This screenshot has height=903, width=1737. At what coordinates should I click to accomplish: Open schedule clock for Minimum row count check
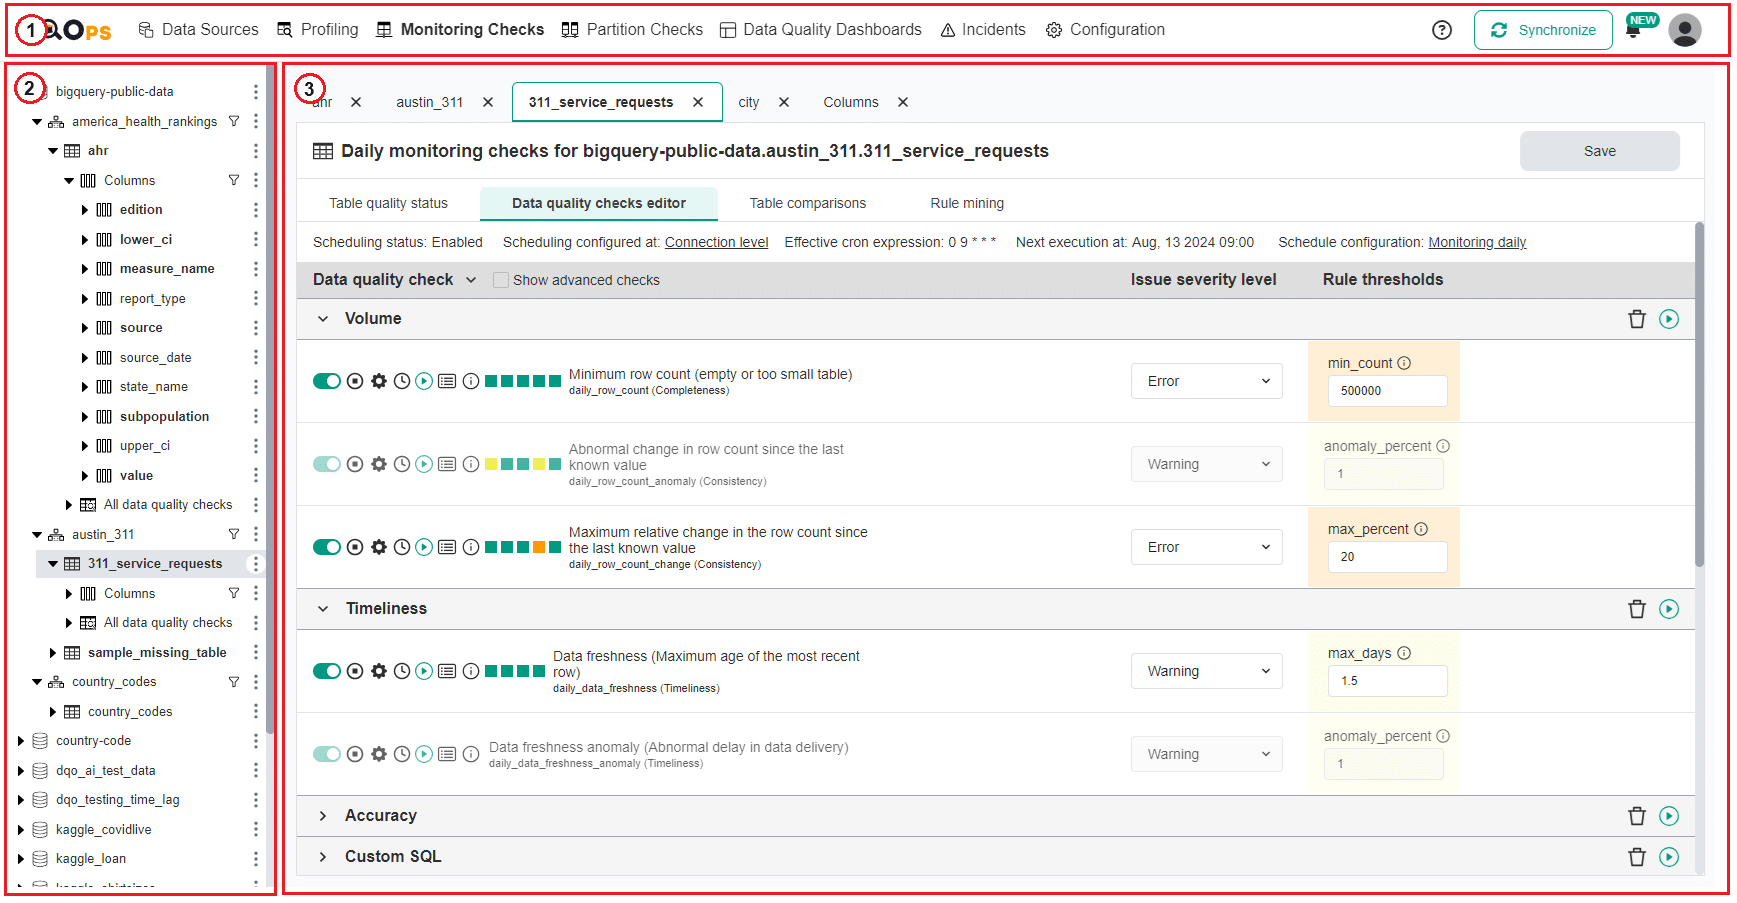pyautogui.click(x=401, y=381)
